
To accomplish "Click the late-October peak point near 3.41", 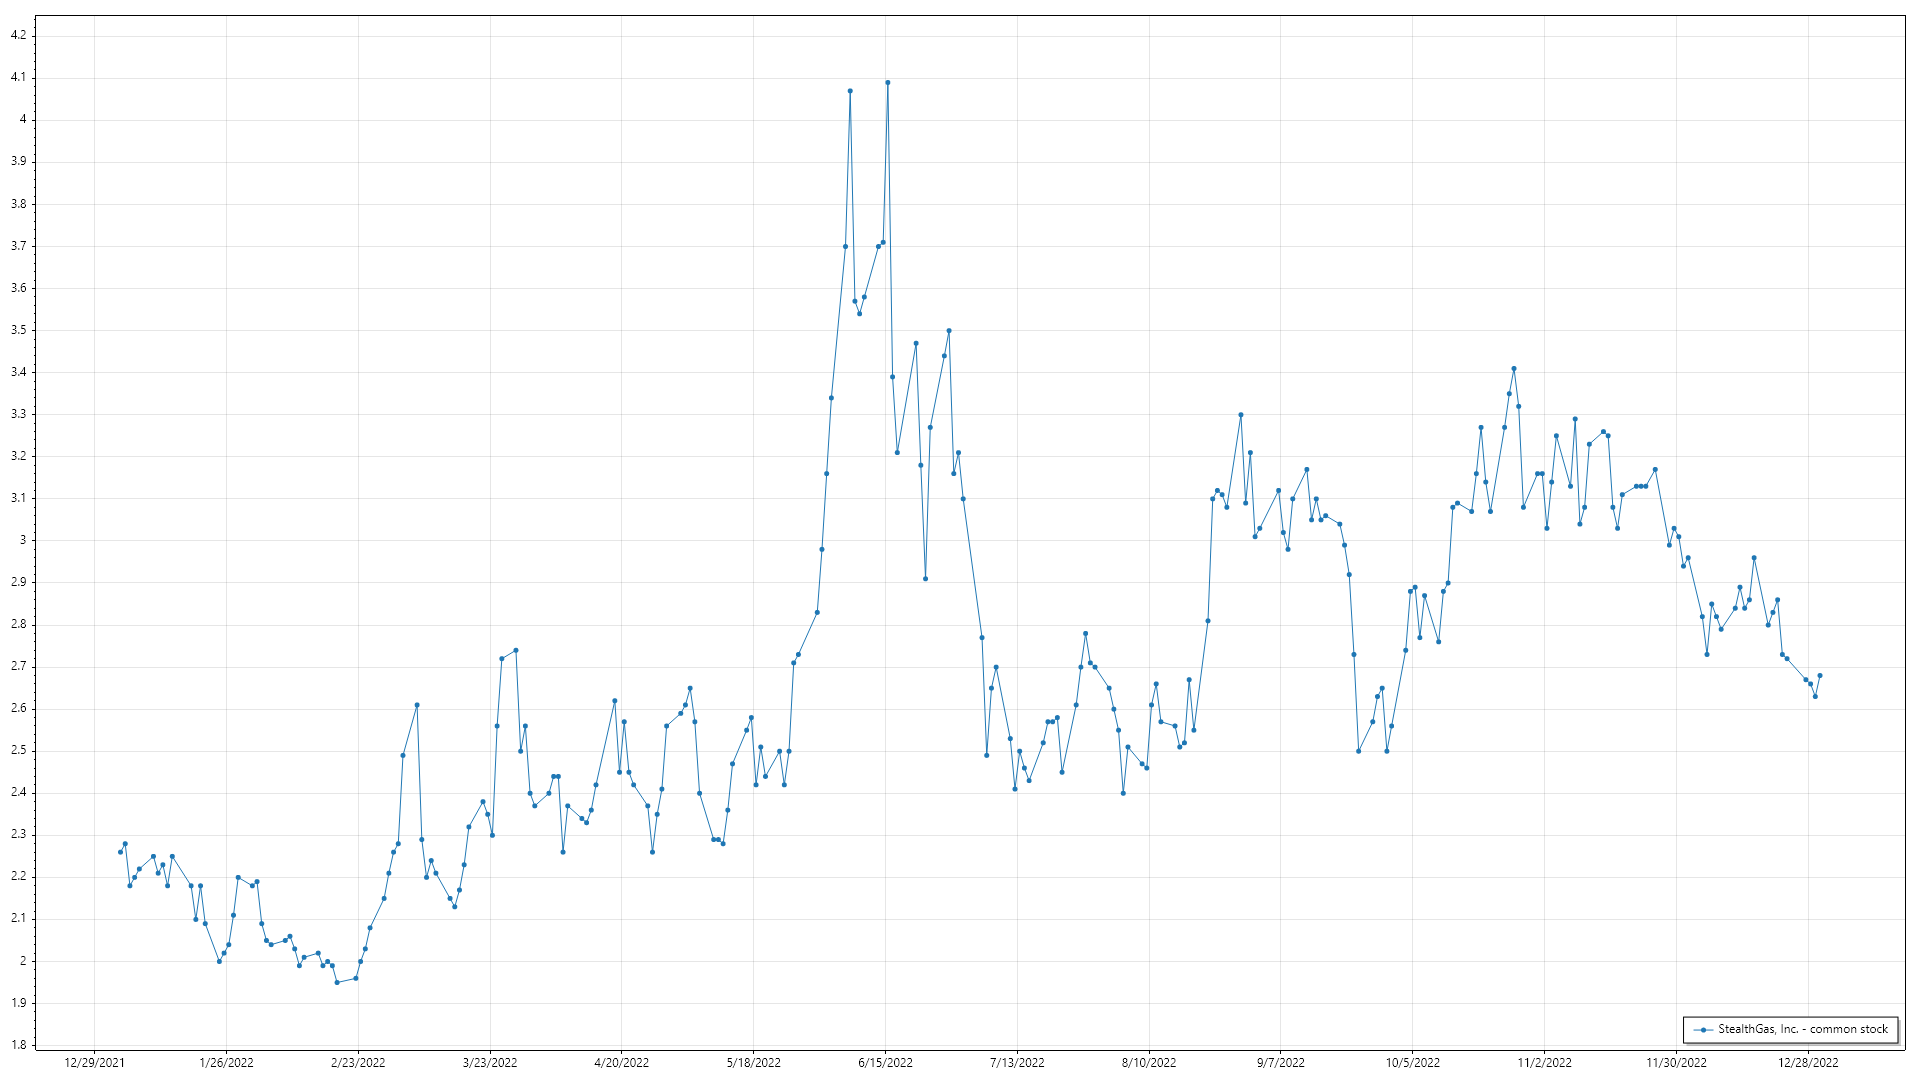I will (x=1514, y=369).
